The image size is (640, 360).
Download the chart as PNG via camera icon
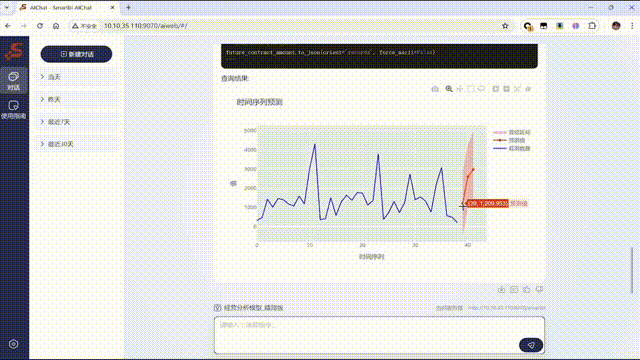pyautogui.click(x=435, y=89)
